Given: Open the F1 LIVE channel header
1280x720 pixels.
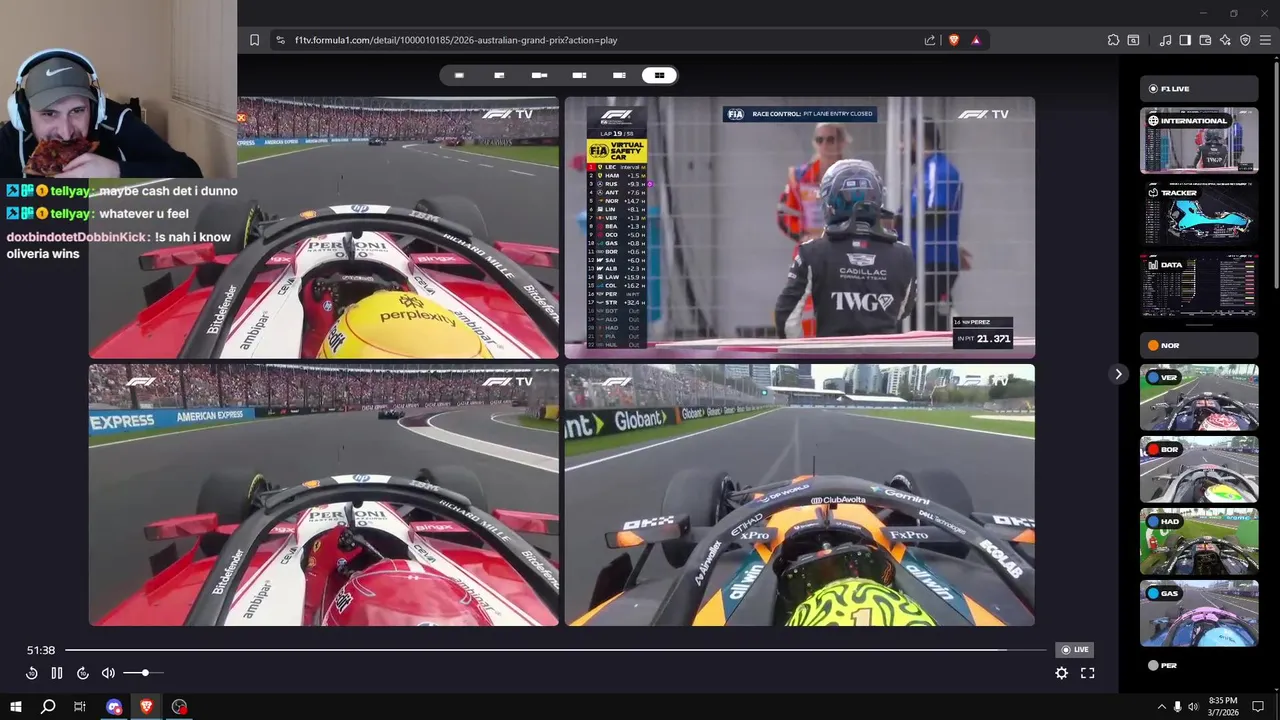Looking at the screenshot, I should 1199,88.
